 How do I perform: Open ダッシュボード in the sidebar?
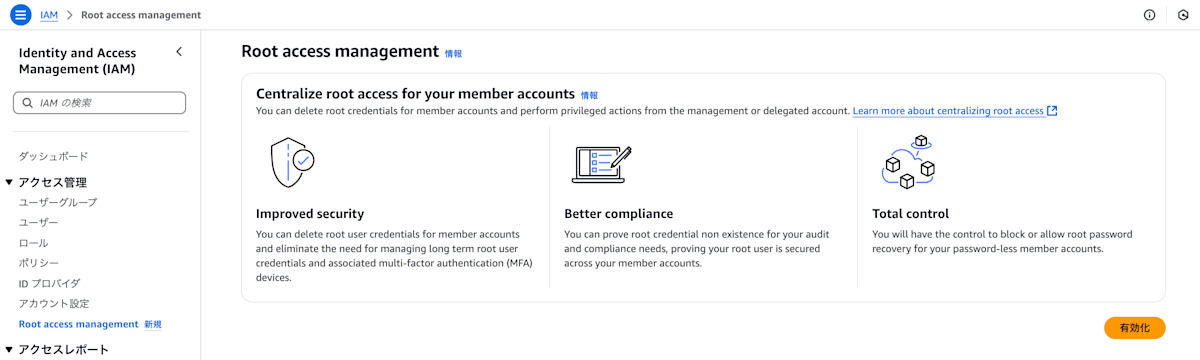click(x=53, y=156)
